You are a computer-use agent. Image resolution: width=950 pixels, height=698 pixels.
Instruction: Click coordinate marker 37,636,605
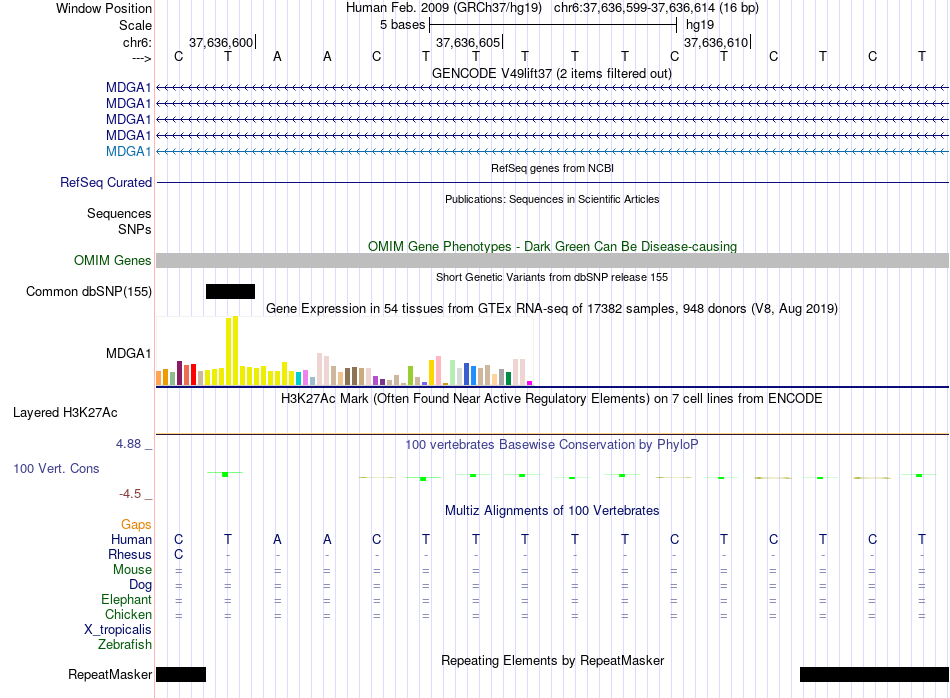coord(468,42)
